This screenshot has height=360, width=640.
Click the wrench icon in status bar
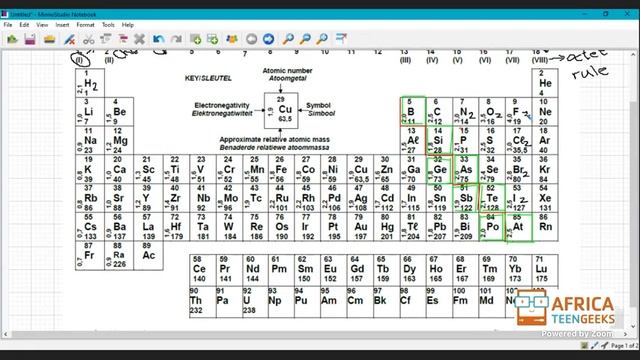(x=604, y=346)
